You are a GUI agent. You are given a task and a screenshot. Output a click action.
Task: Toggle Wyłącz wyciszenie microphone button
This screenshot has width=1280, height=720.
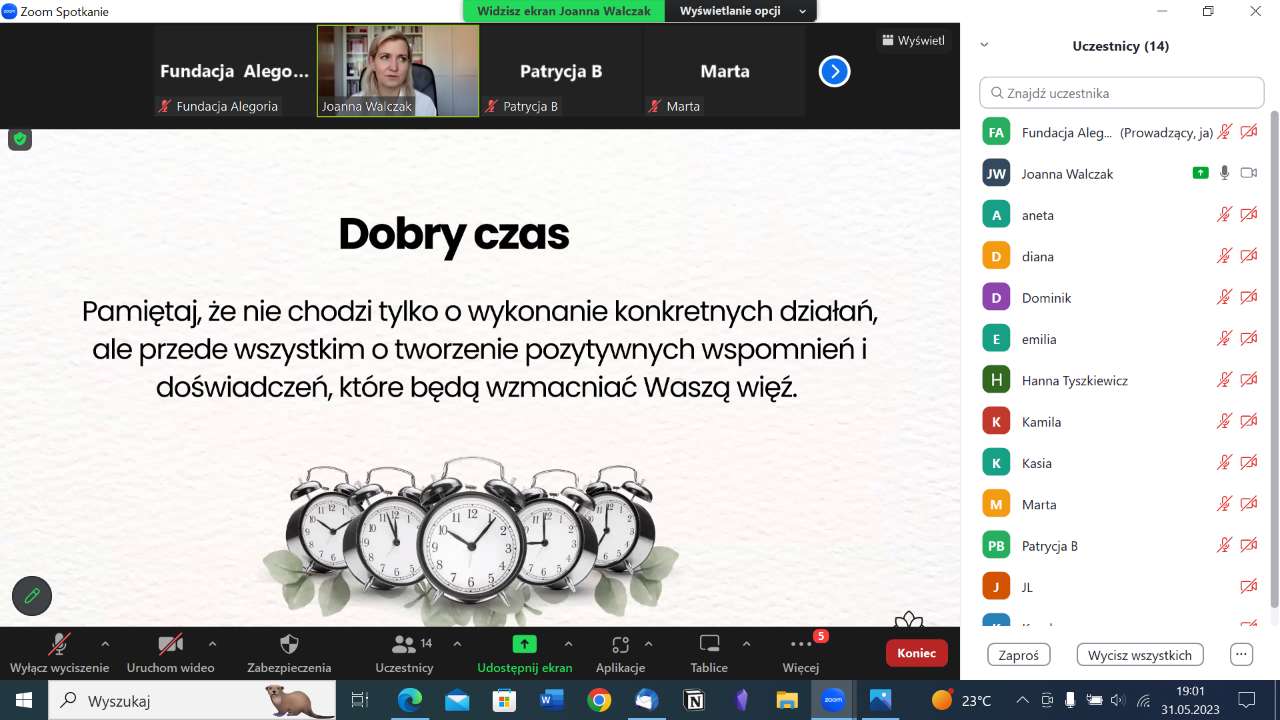[x=59, y=644]
